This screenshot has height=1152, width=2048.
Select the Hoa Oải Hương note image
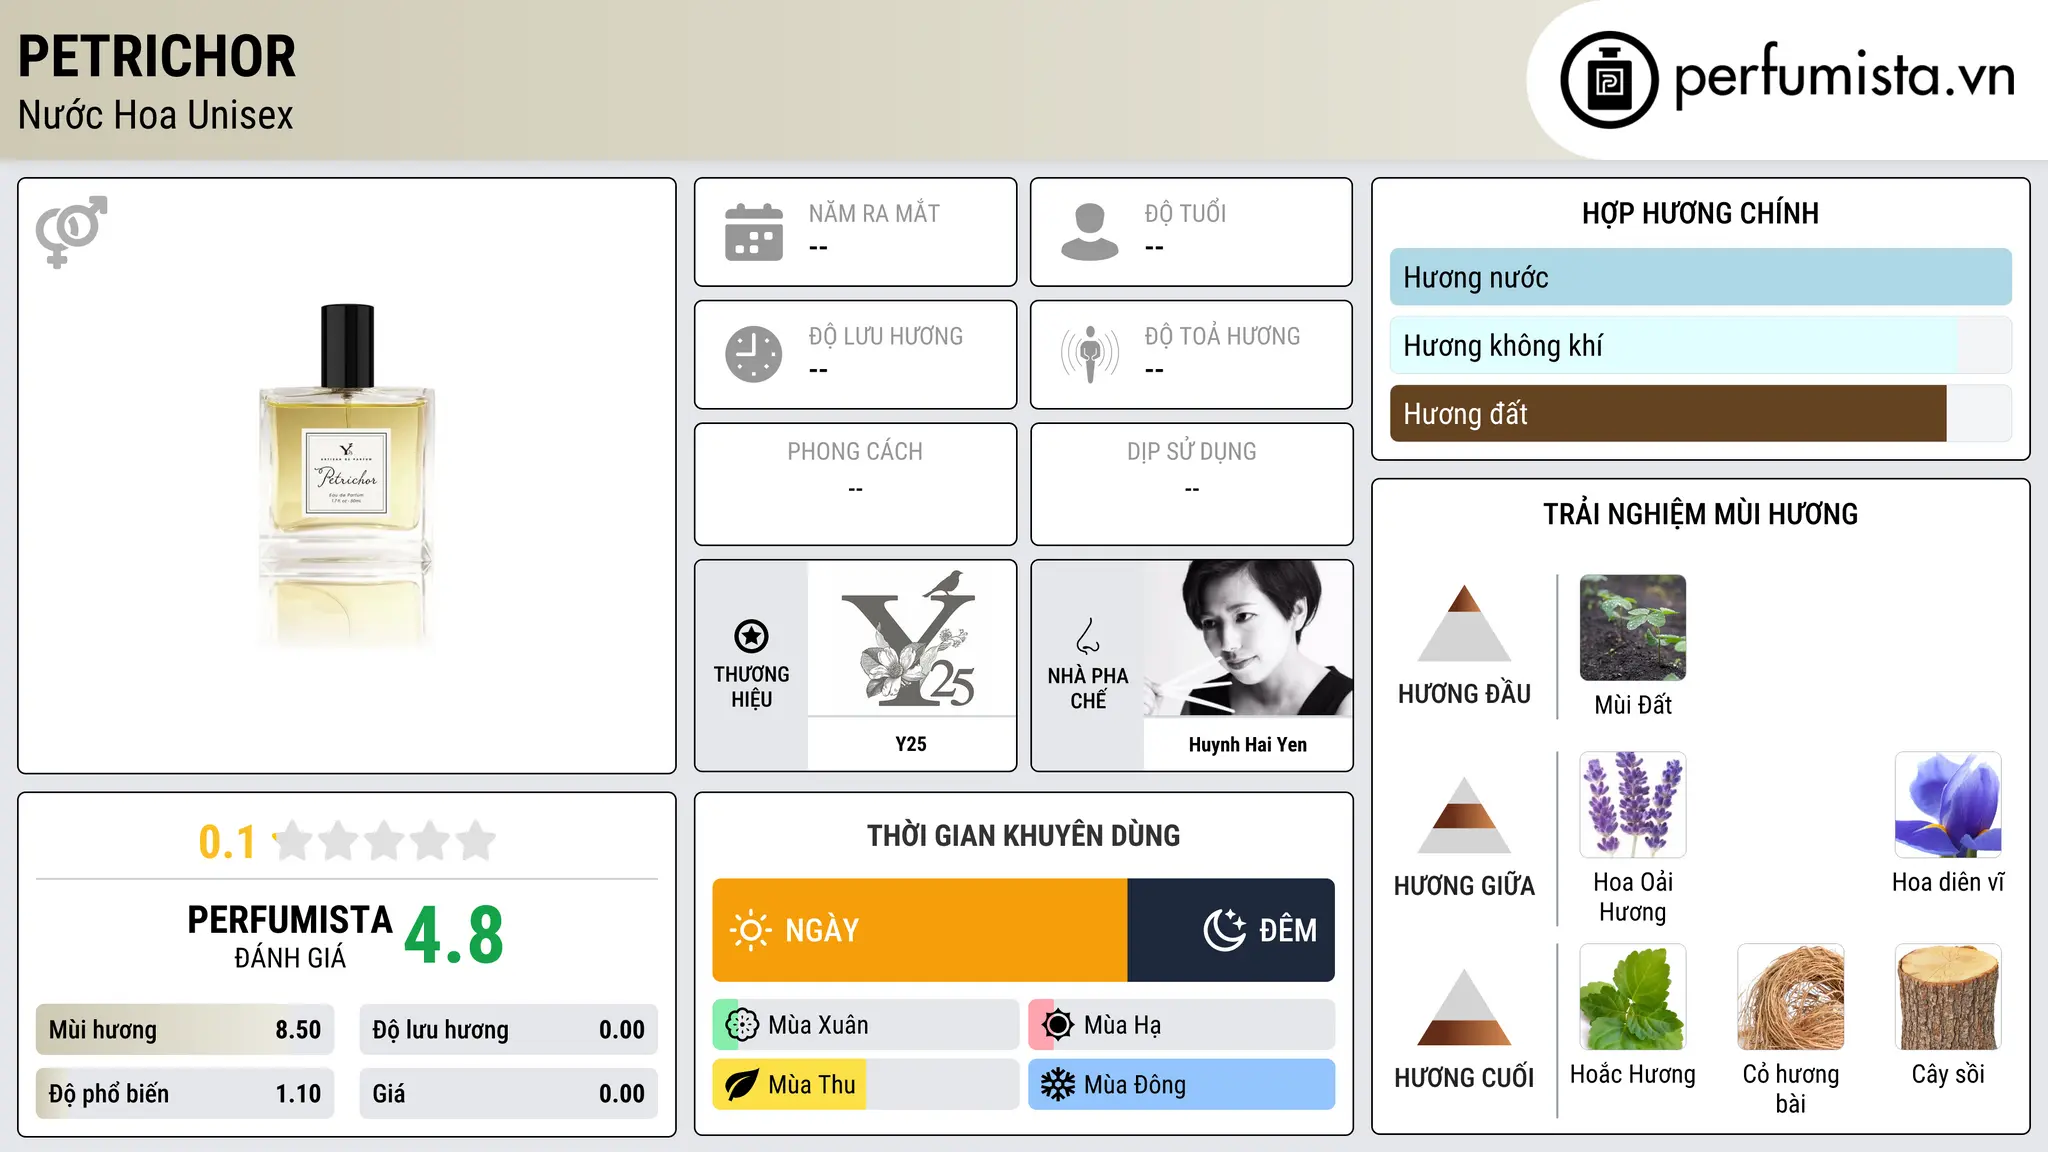1633,805
